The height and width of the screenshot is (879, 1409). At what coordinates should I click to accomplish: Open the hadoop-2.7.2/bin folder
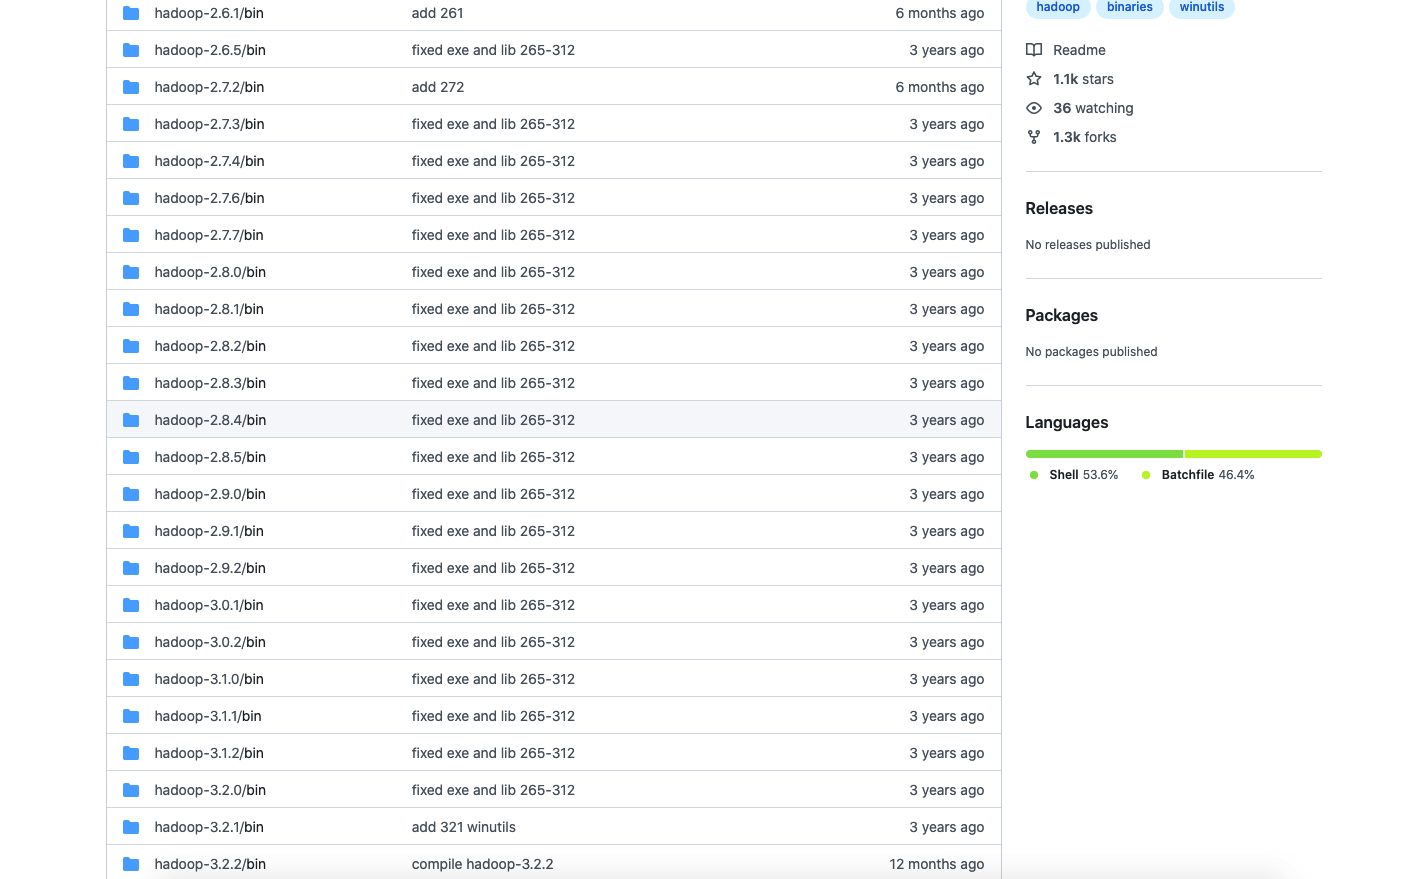tap(209, 87)
